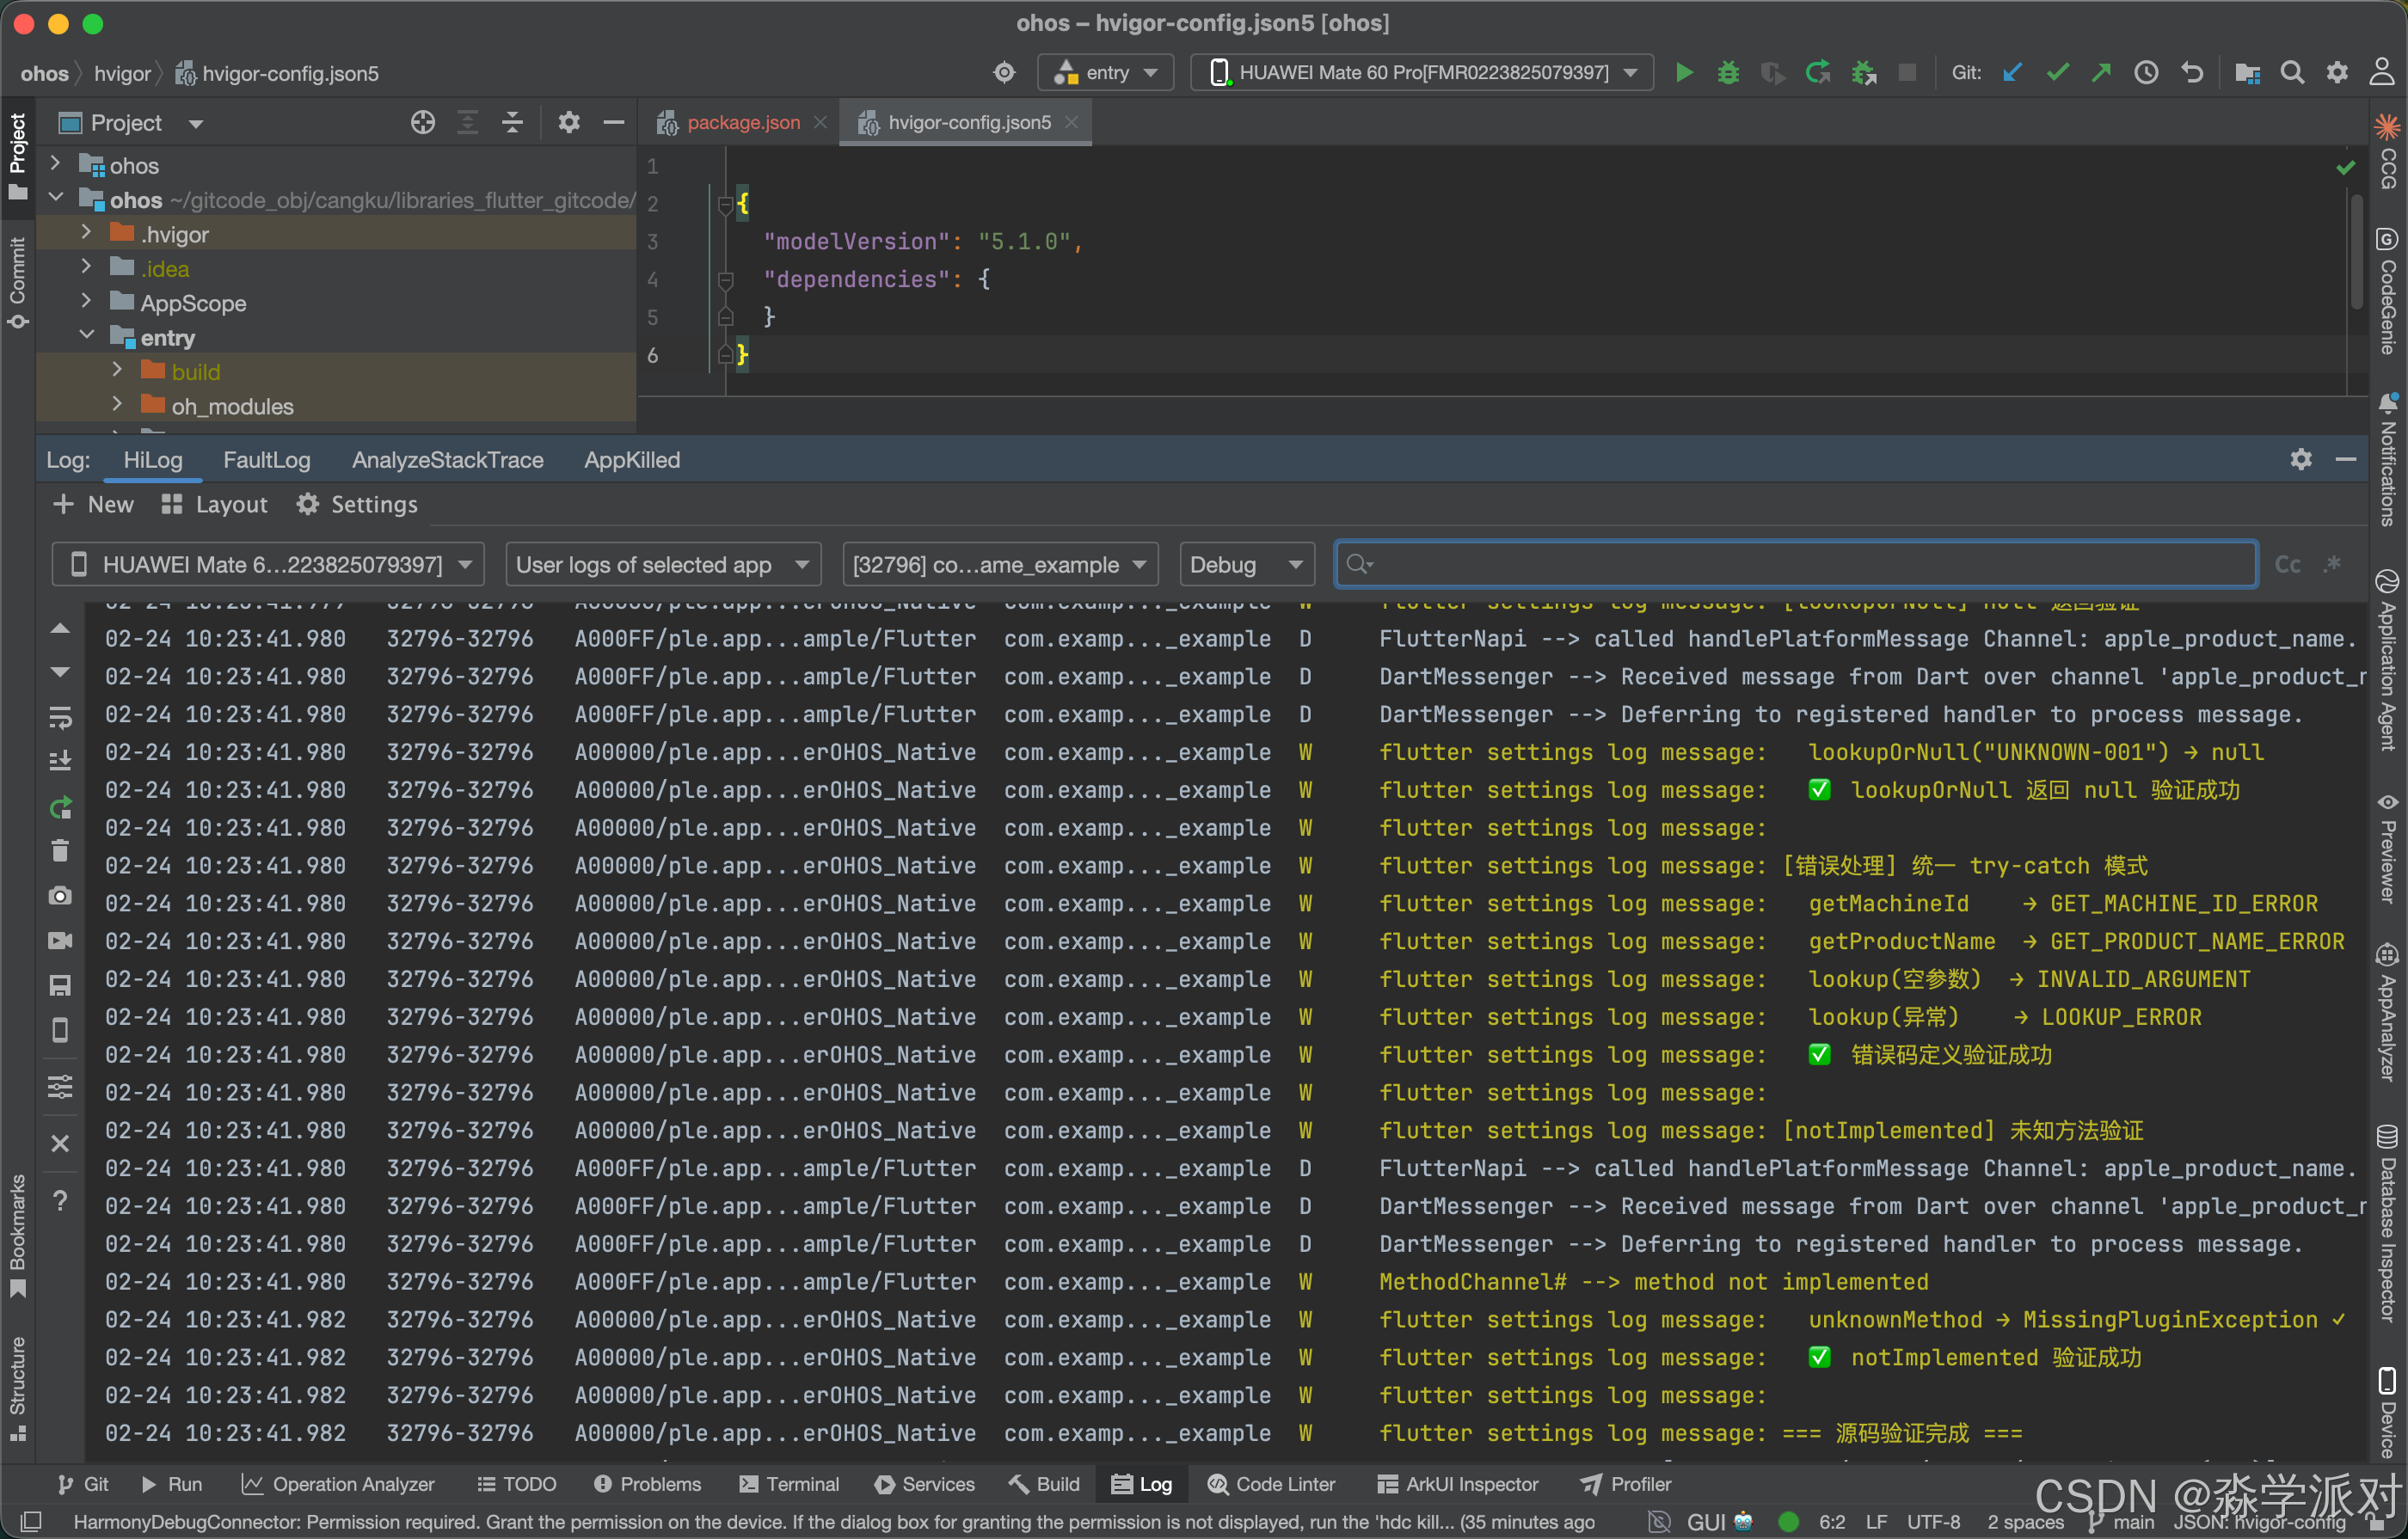Click the log search input field

point(1800,565)
